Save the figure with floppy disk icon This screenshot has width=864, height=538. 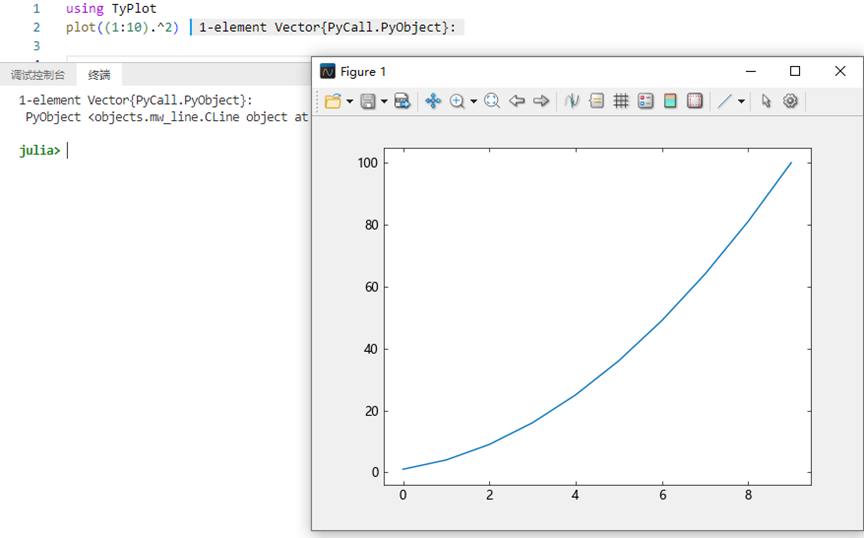[x=368, y=101]
